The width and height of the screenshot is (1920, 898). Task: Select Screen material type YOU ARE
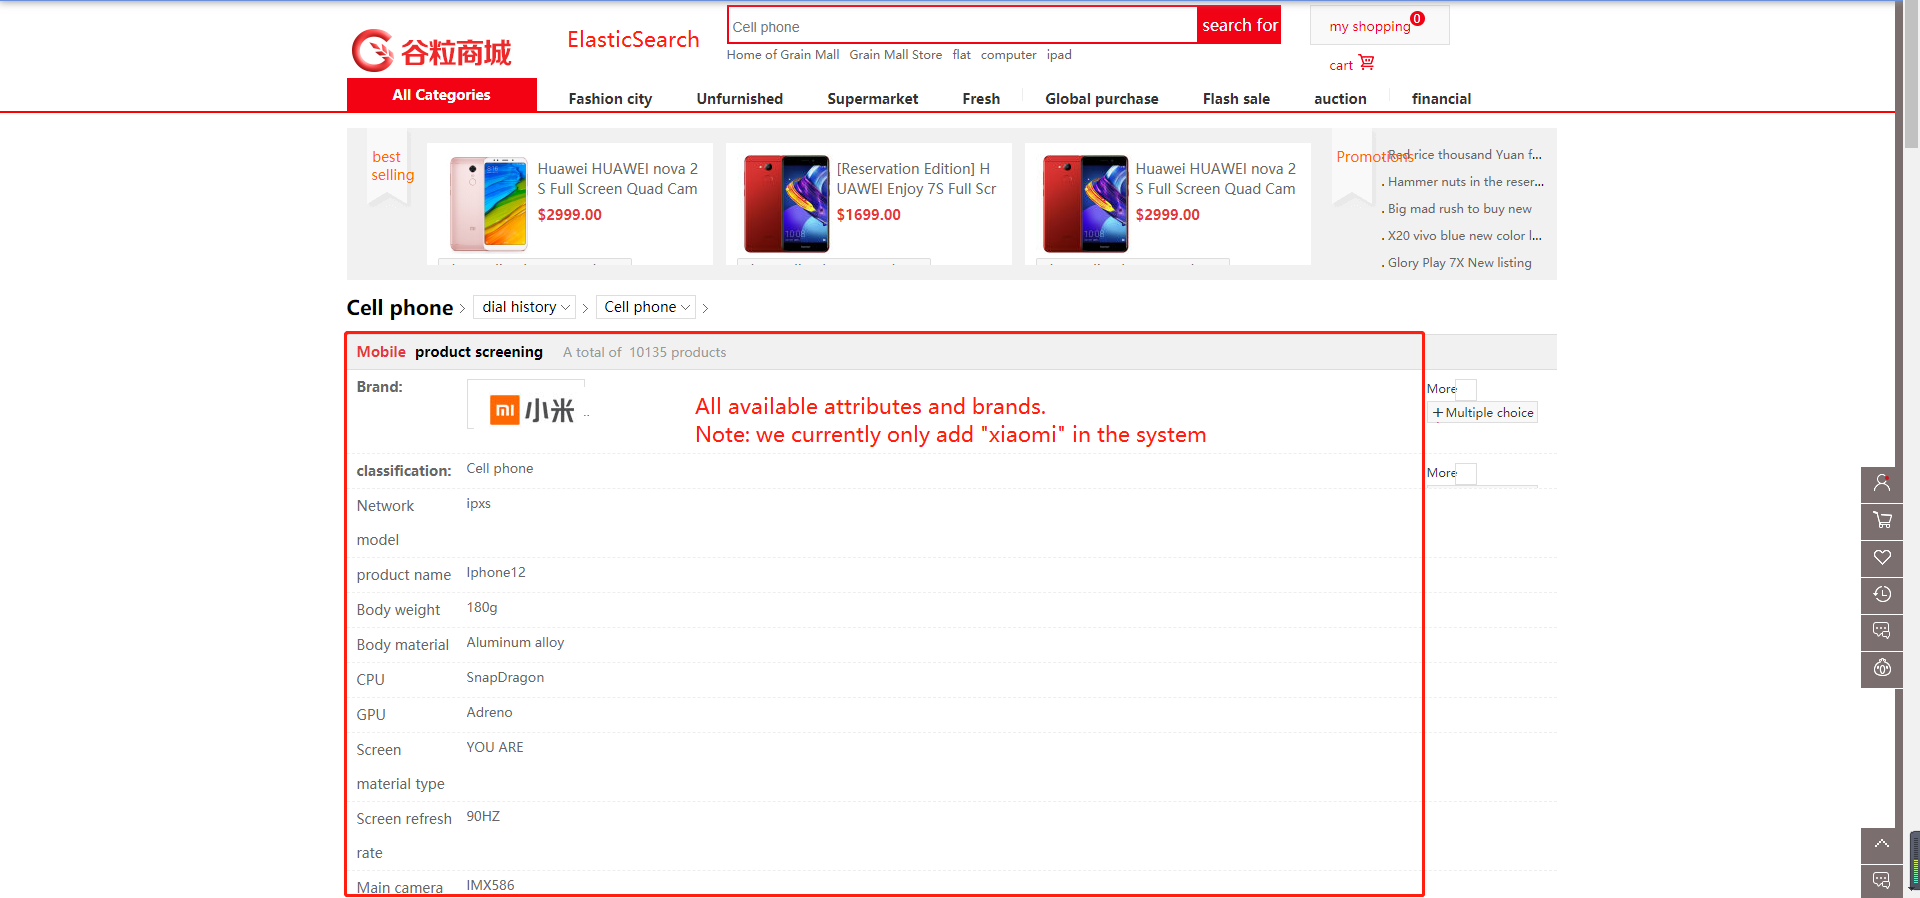(494, 748)
